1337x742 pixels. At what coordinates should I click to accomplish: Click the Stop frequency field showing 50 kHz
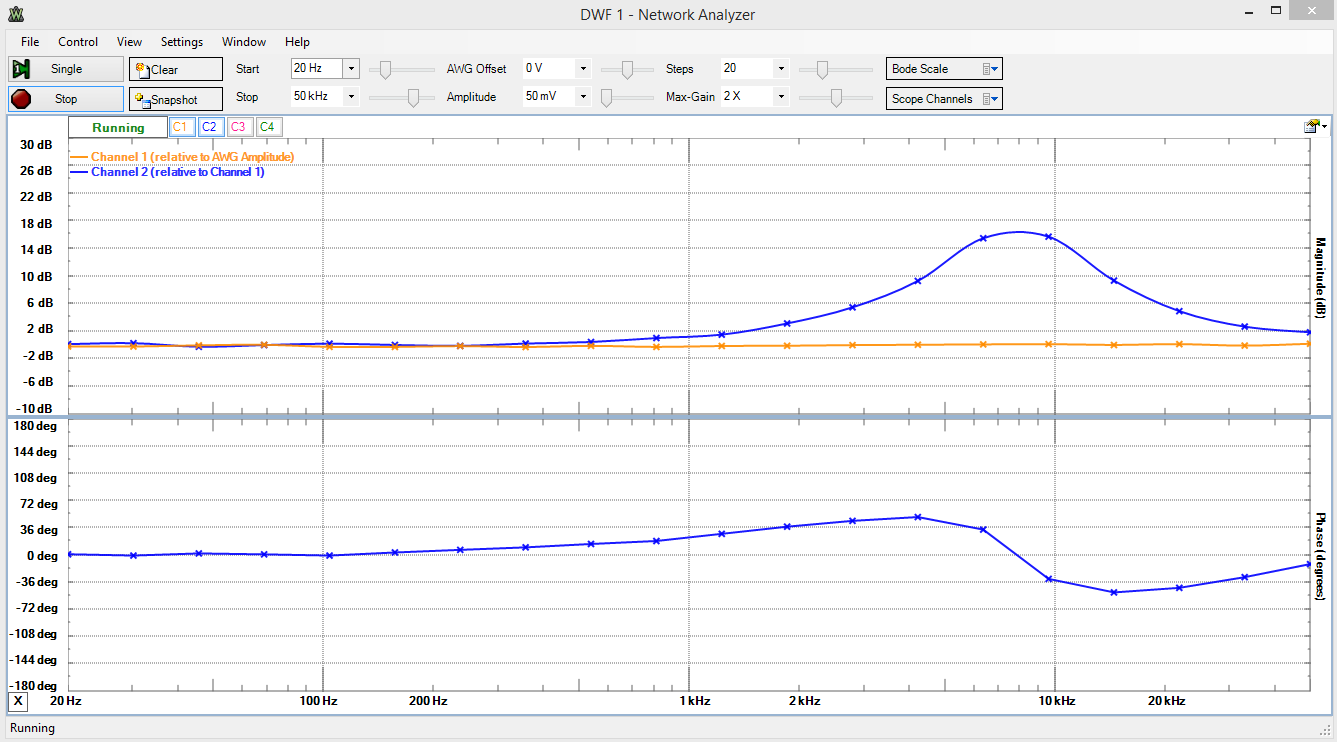(316, 97)
